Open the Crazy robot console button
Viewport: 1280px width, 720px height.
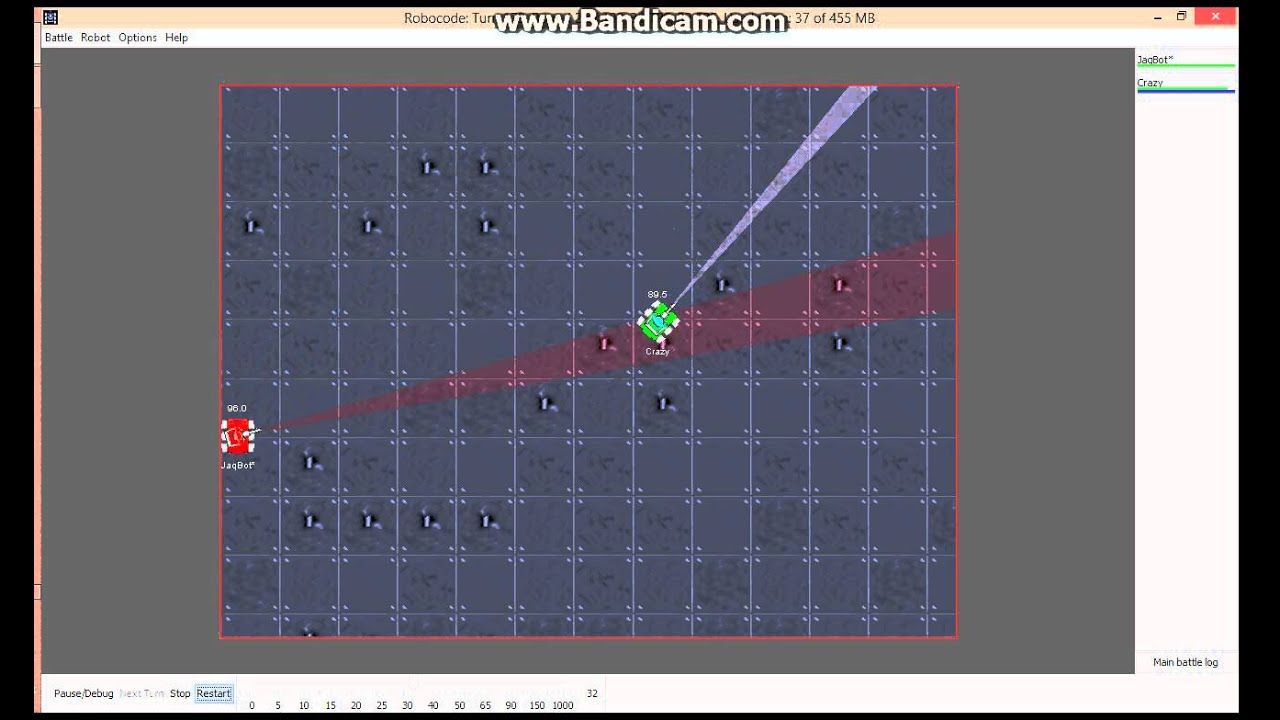pos(1186,85)
